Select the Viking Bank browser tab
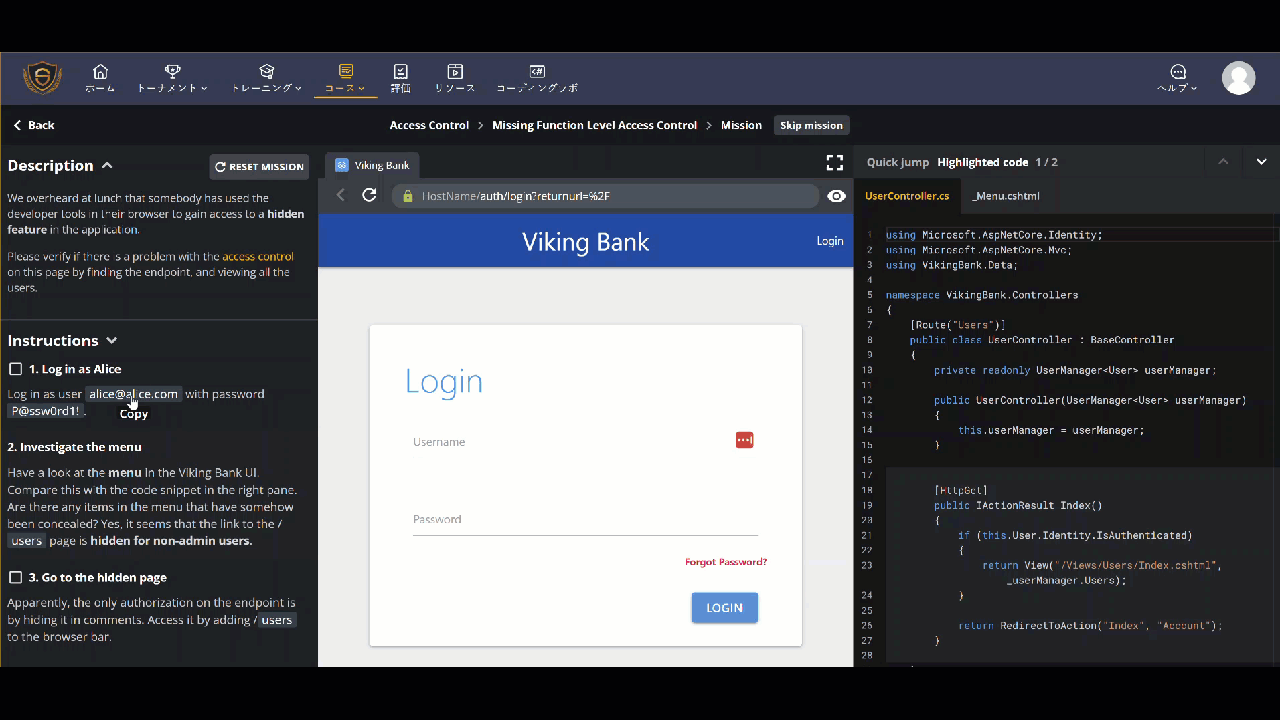The width and height of the screenshot is (1280, 720). point(372,165)
